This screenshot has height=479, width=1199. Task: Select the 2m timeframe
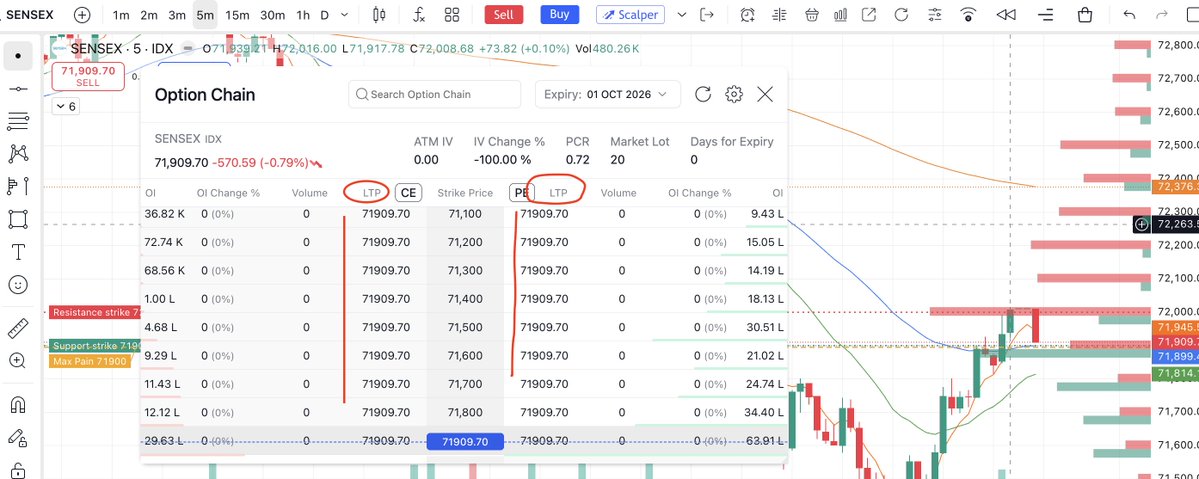pos(149,15)
